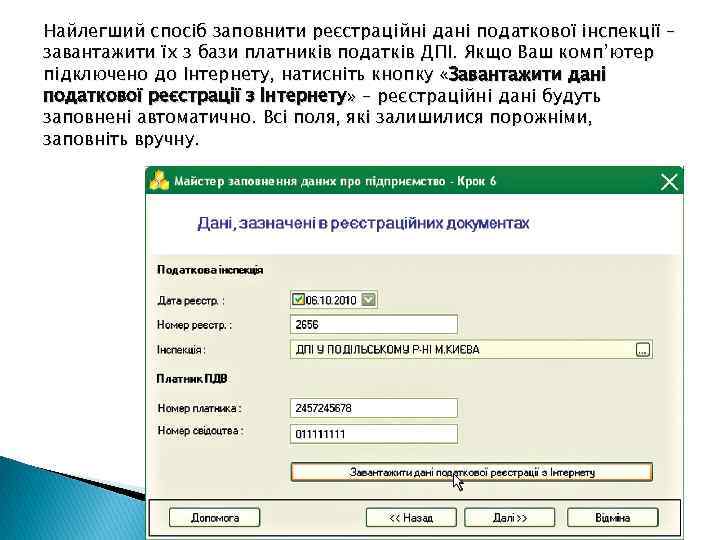Click the heading Дані, зазначені в реєстраційних документах
Screen dimensions: 720x540
pyautogui.click(x=363, y=224)
